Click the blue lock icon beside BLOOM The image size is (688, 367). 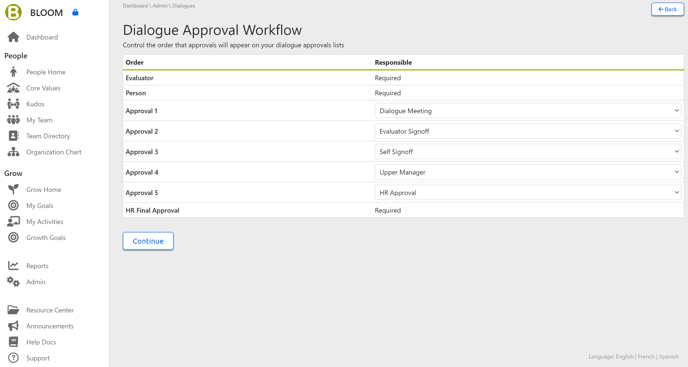click(75, 12)
